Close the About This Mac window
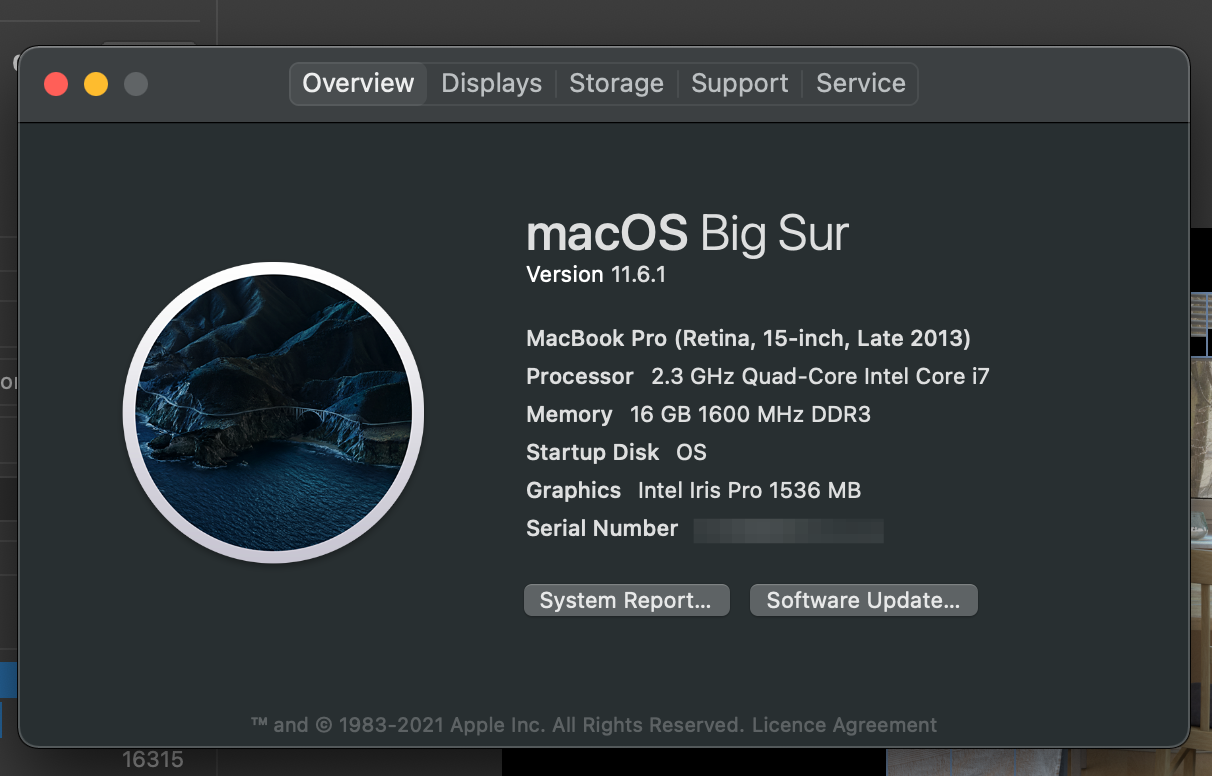This screenshot has width=1212, height=776. (x=56, y=84)
